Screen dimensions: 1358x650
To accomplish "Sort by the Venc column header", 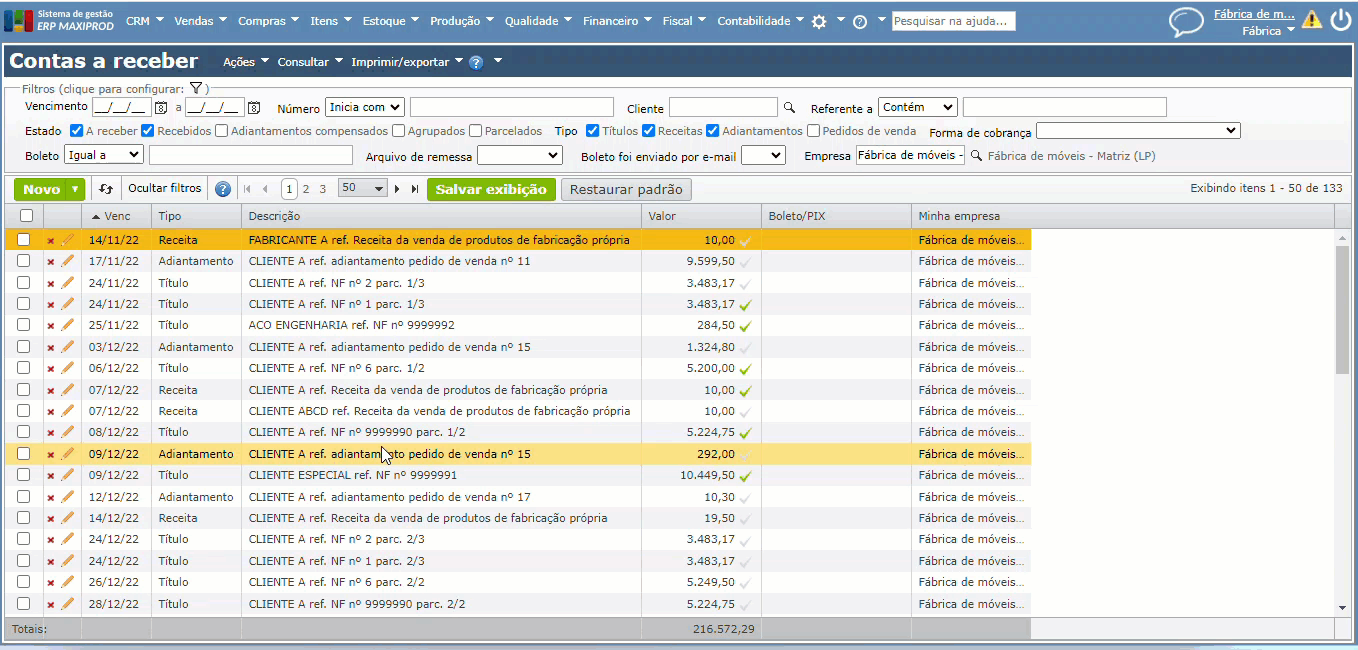I will tap(116, 216).
